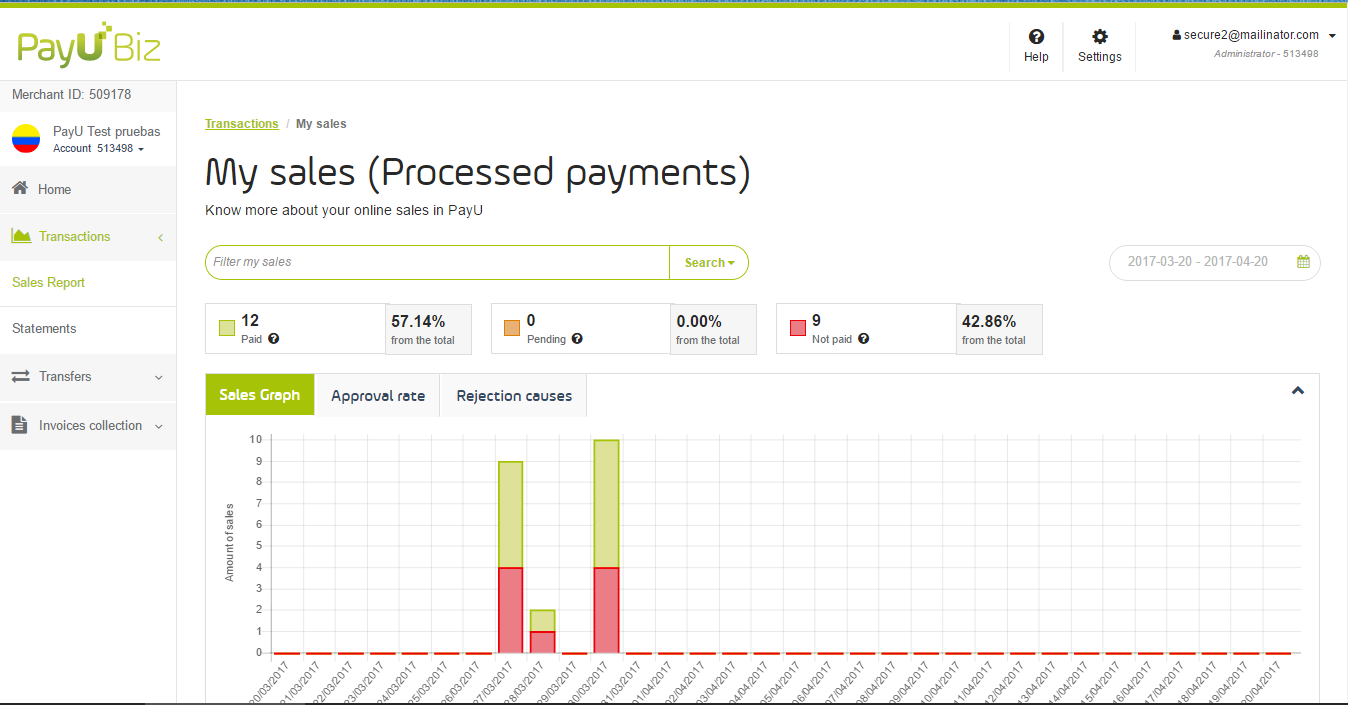
Task: Open Settings gear icon
Action: [1099, 37]
